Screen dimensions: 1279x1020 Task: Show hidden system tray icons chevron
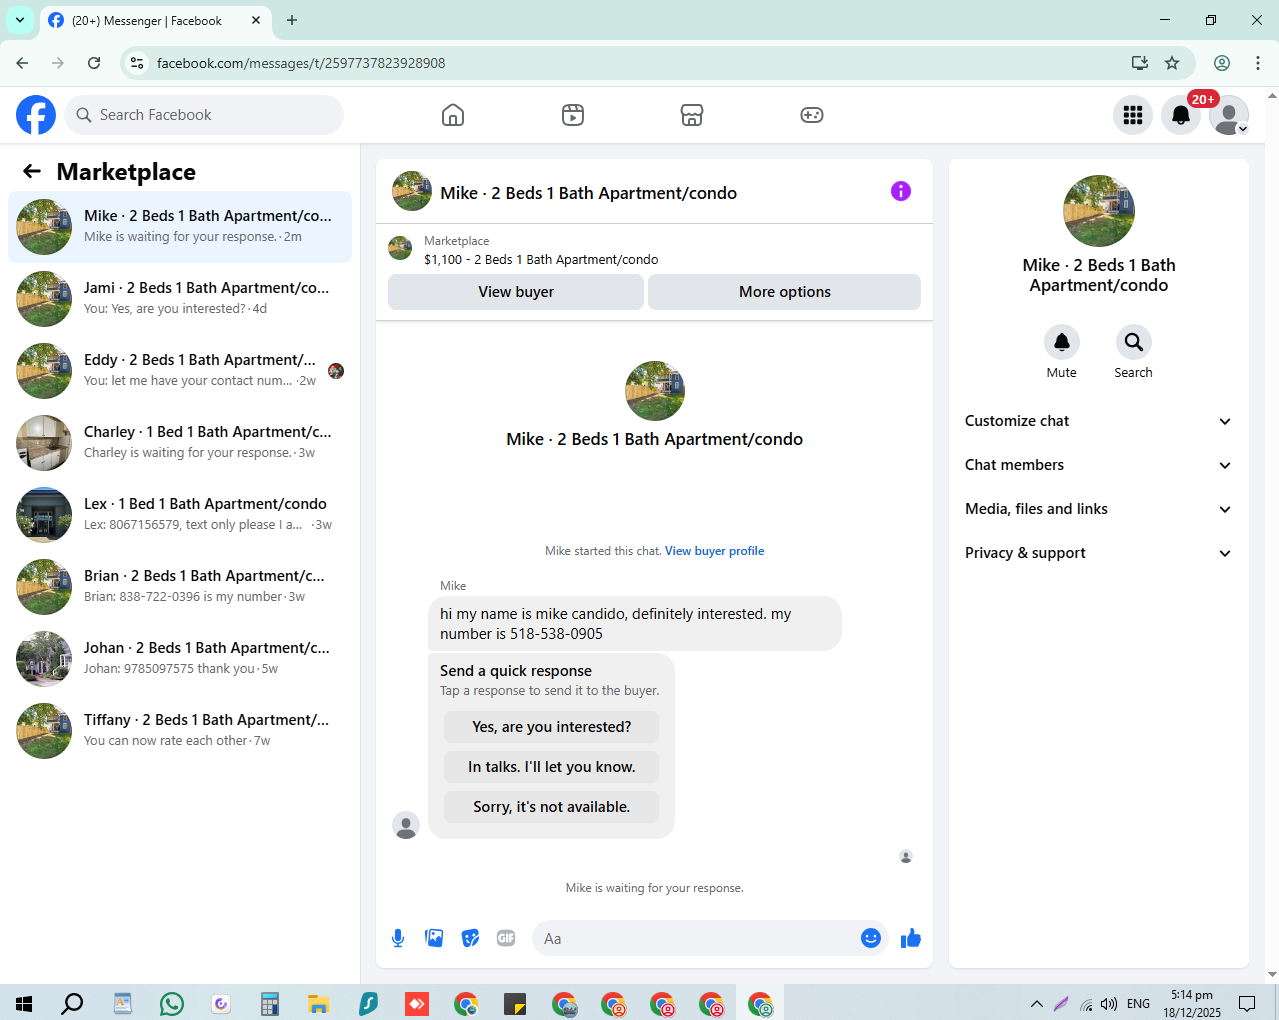1037,1003
